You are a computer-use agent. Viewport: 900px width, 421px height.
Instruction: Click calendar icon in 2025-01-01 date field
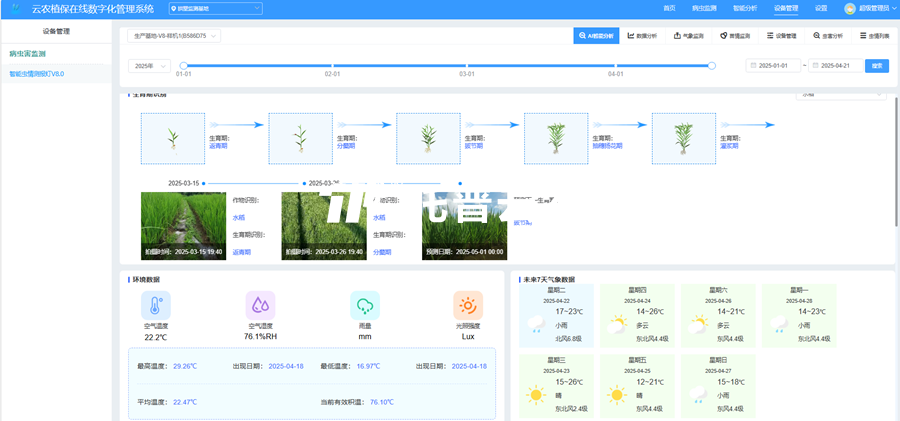tap(752, 66)
